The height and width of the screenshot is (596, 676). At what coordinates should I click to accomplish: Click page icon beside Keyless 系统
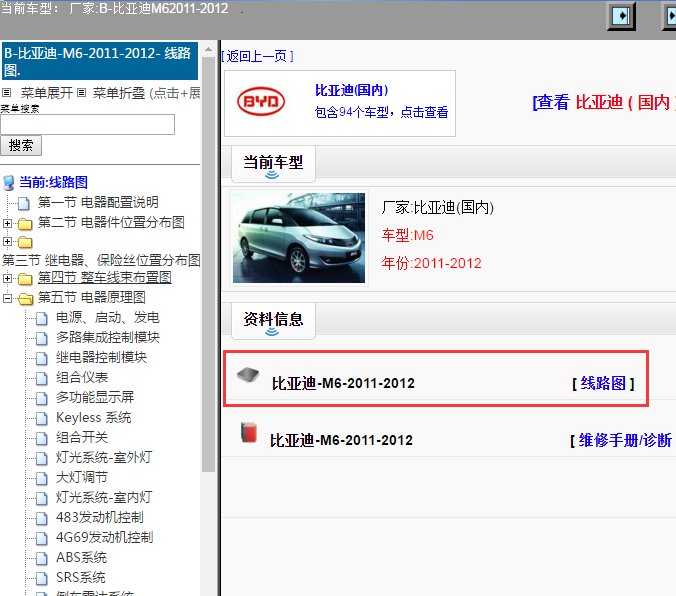tap(42, 418)
